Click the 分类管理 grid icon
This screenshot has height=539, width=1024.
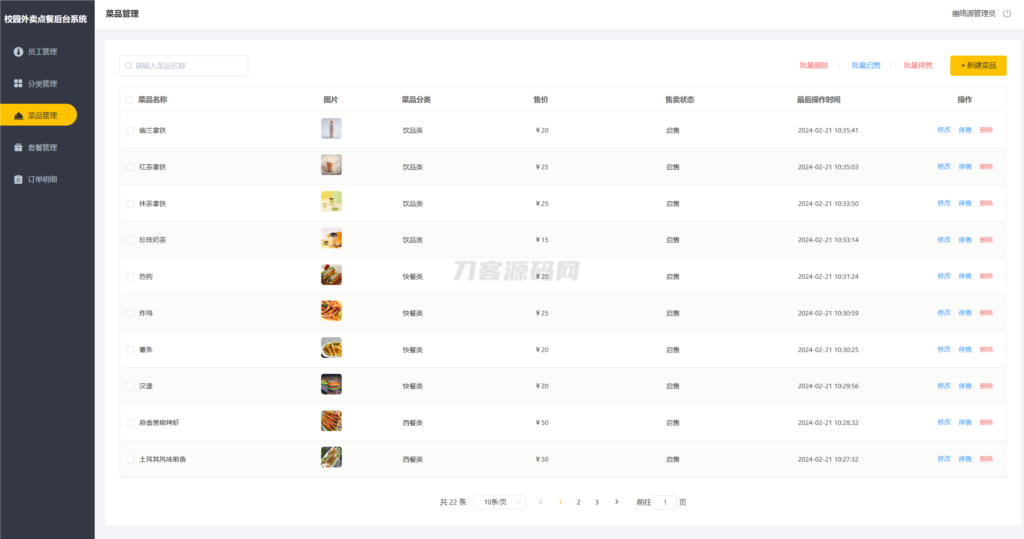18,83
